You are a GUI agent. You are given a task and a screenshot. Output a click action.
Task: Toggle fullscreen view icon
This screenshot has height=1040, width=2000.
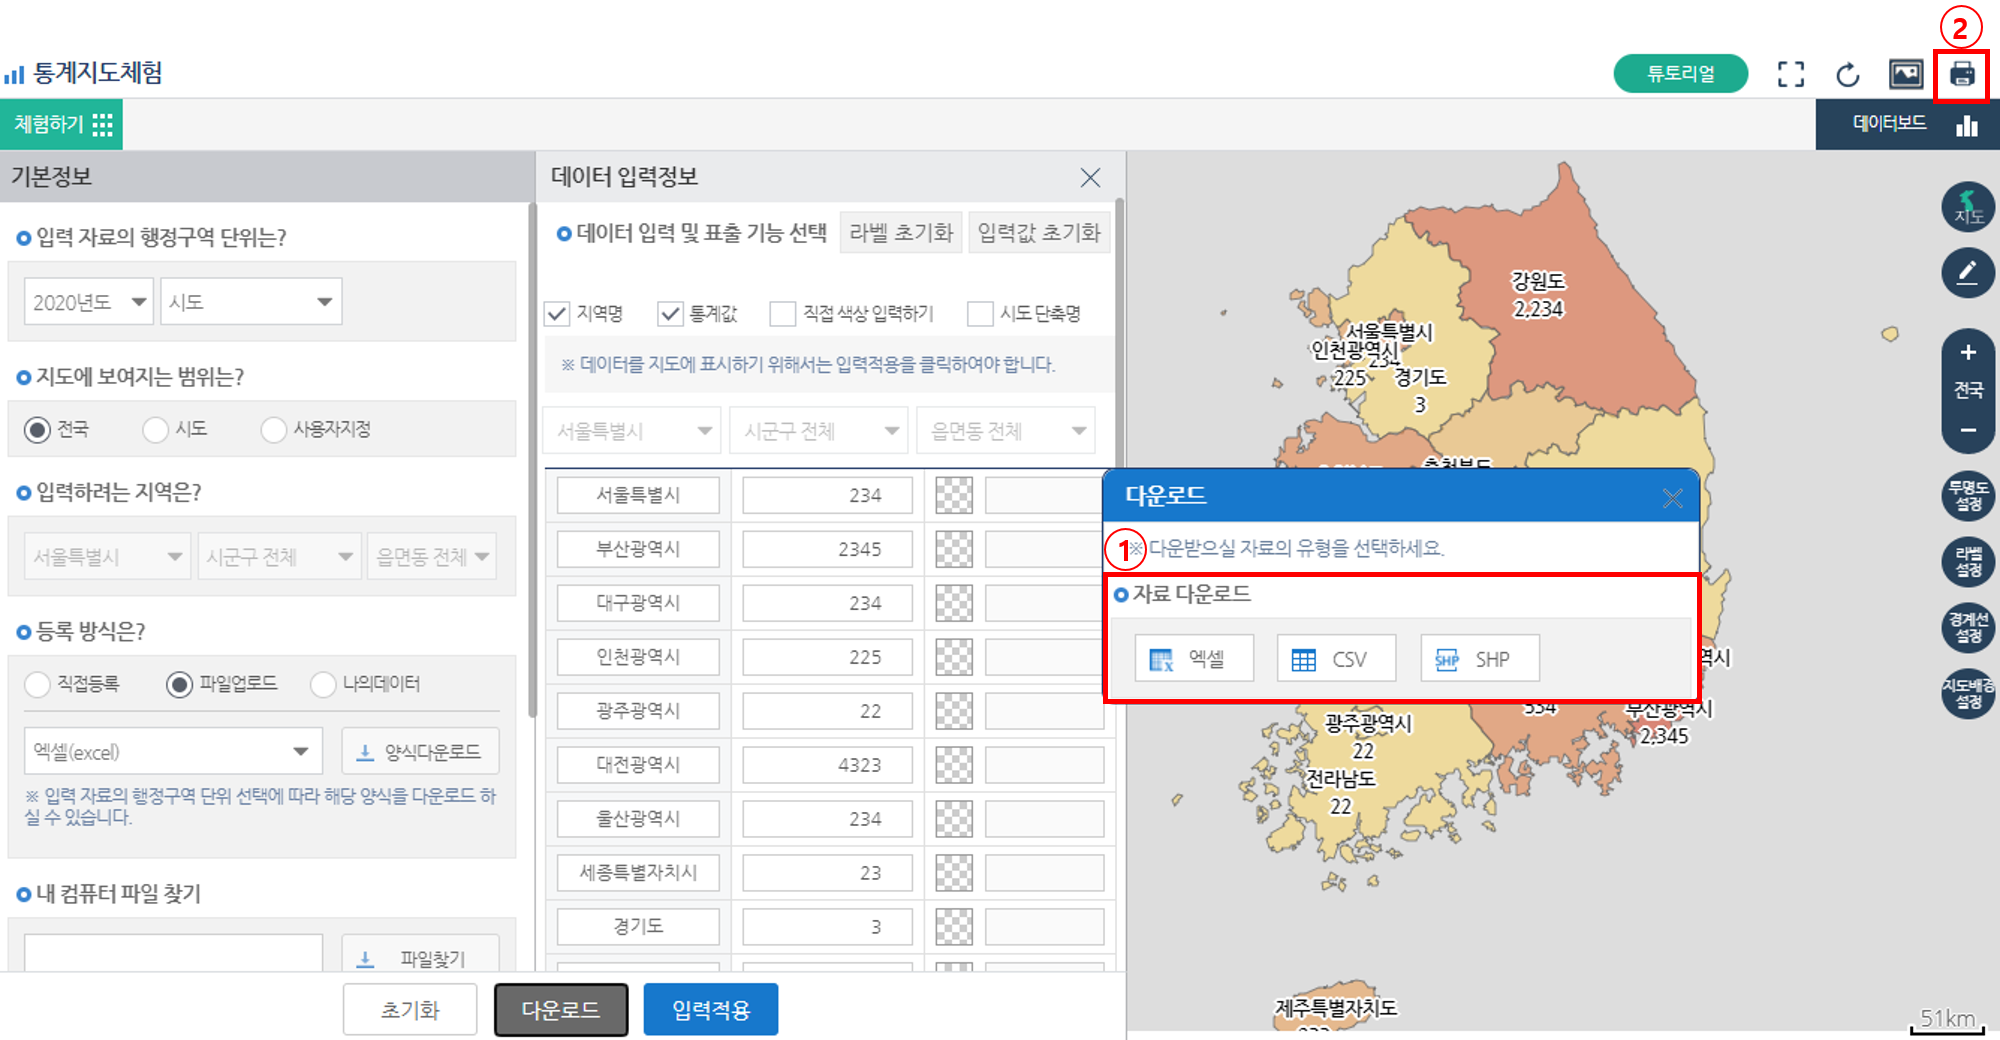point(1791,75)
